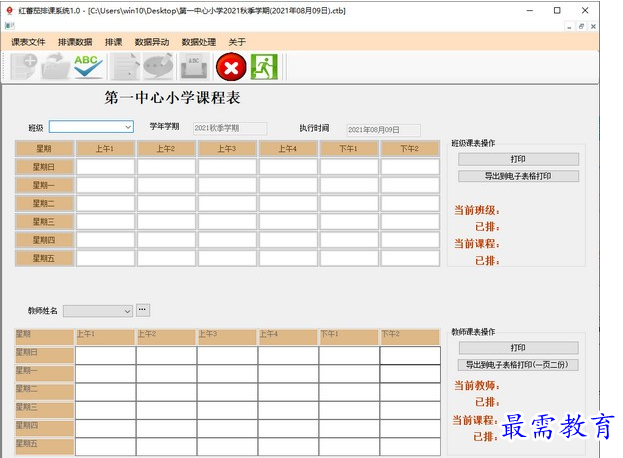Click the 第一中心小学课程表 title
623x458 pixels.
coord(172,98)
